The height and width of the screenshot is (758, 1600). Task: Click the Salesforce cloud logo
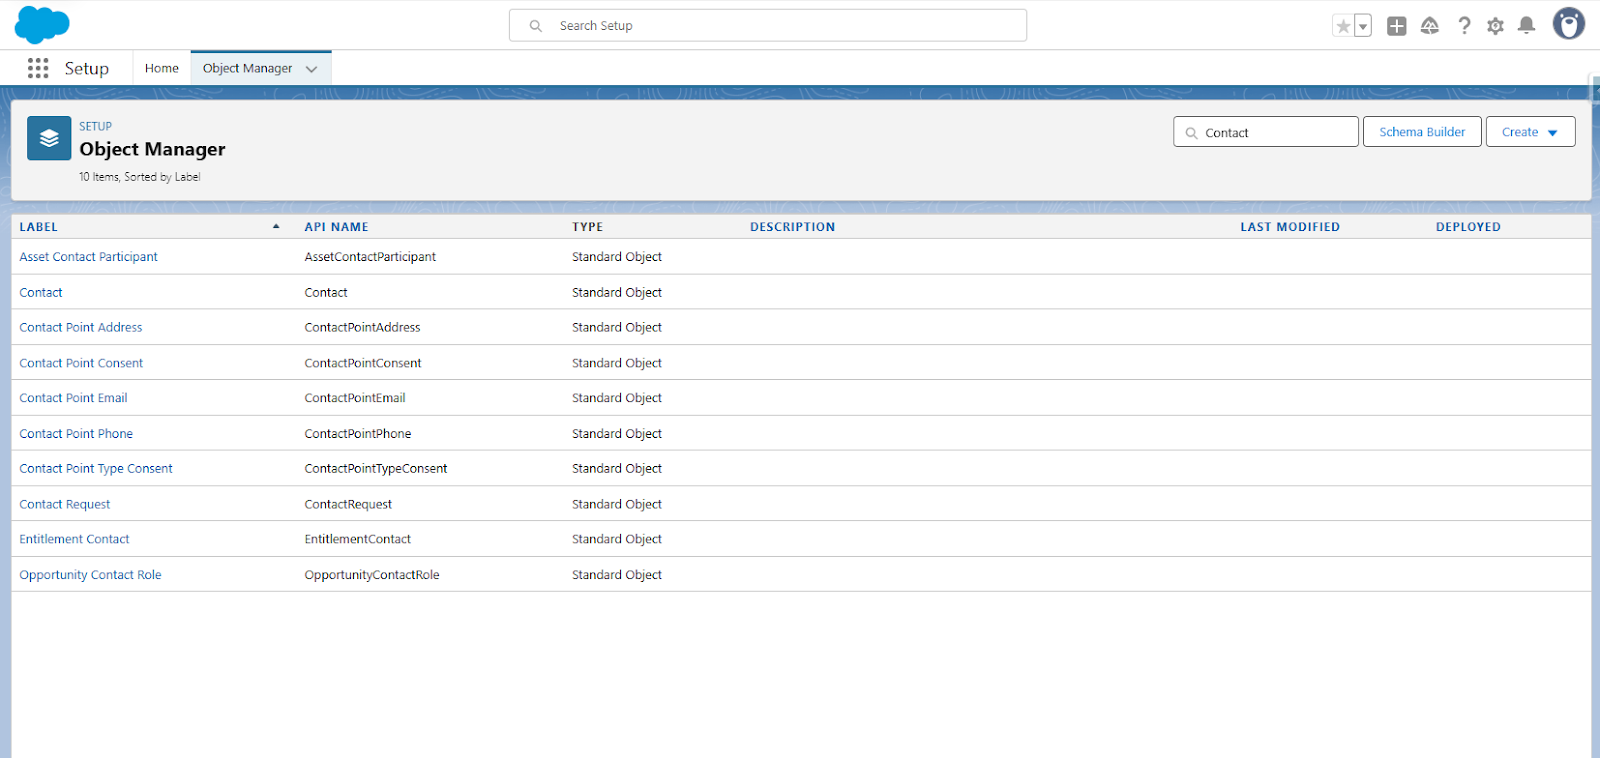(42, 25)
